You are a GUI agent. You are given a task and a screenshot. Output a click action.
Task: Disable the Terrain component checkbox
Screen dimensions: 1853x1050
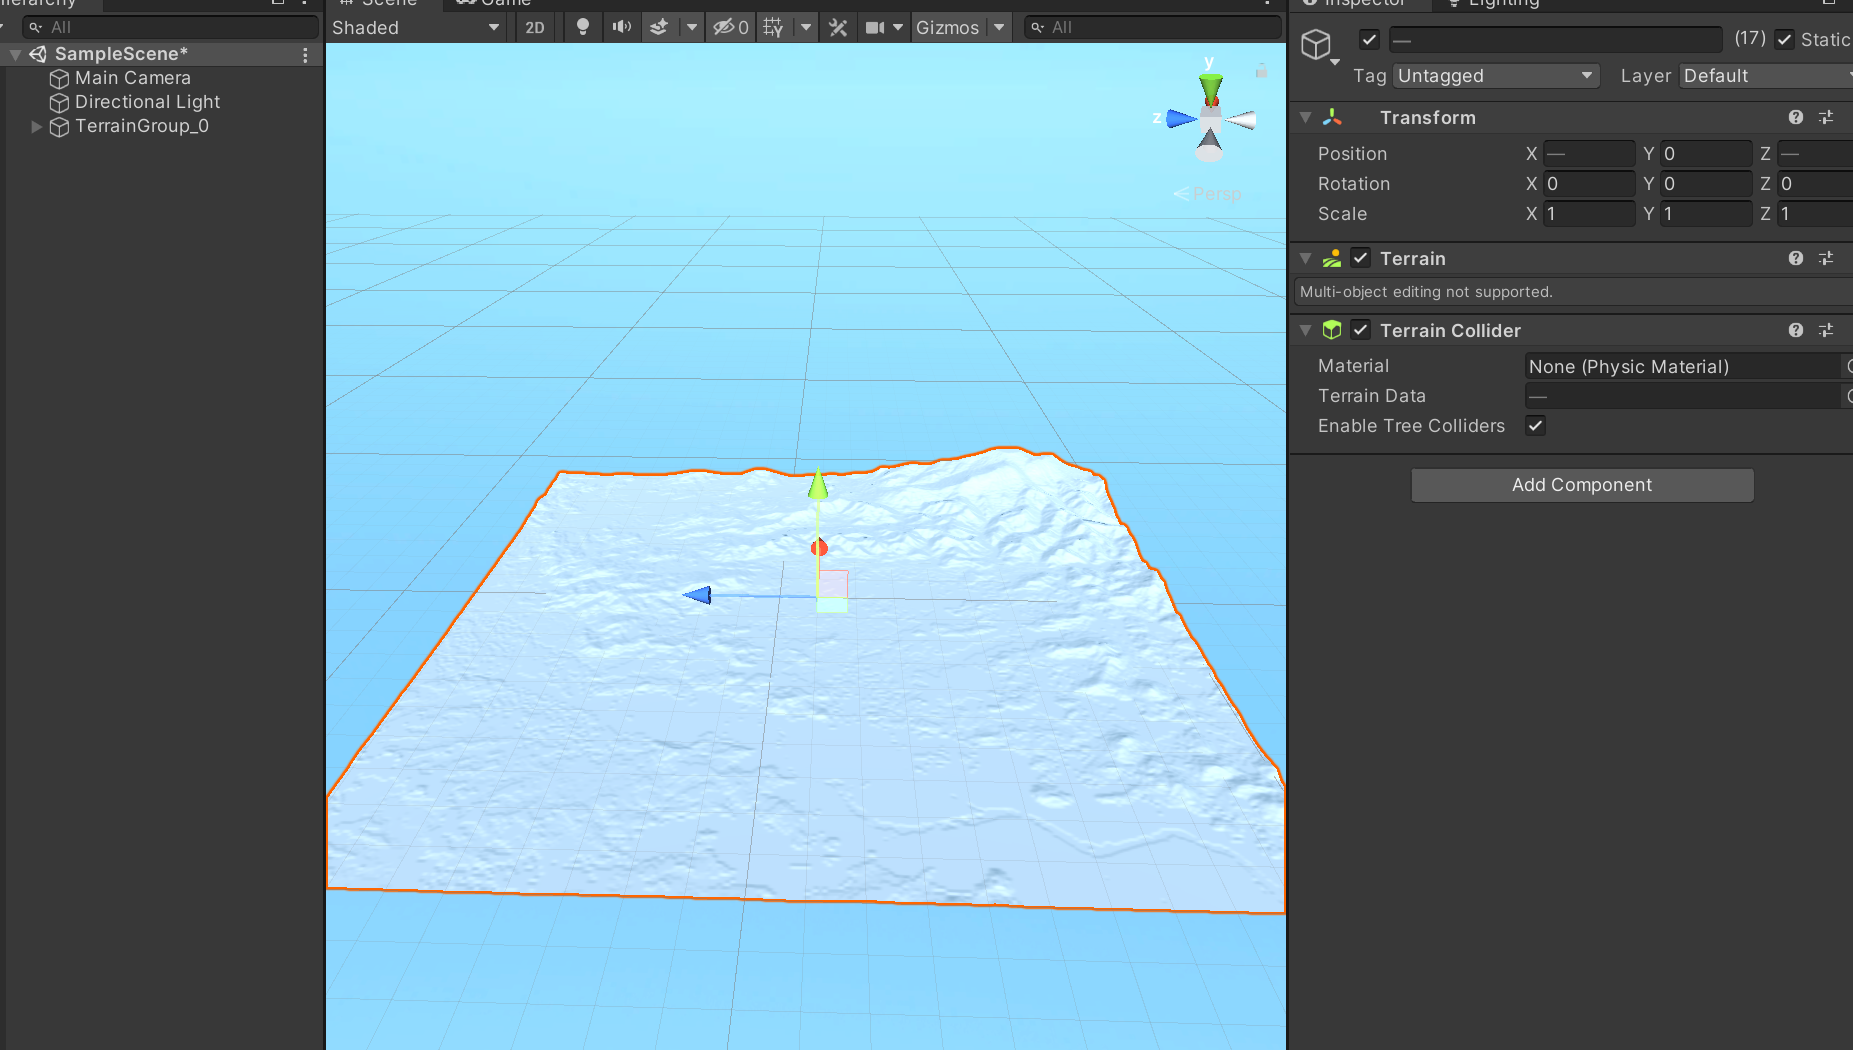pyautogui.click(x=1361, y=258)
